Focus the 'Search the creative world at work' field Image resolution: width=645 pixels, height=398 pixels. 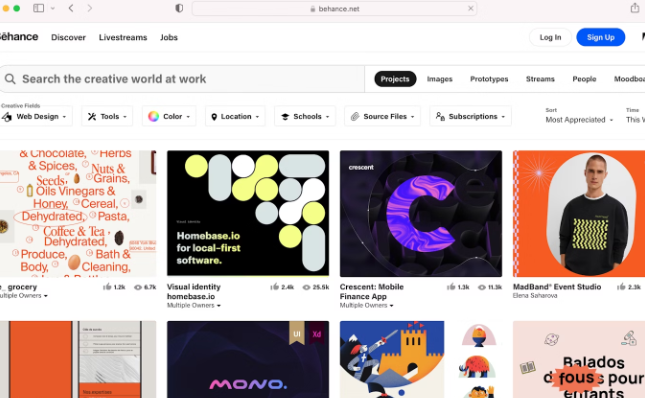pos(182,79)
